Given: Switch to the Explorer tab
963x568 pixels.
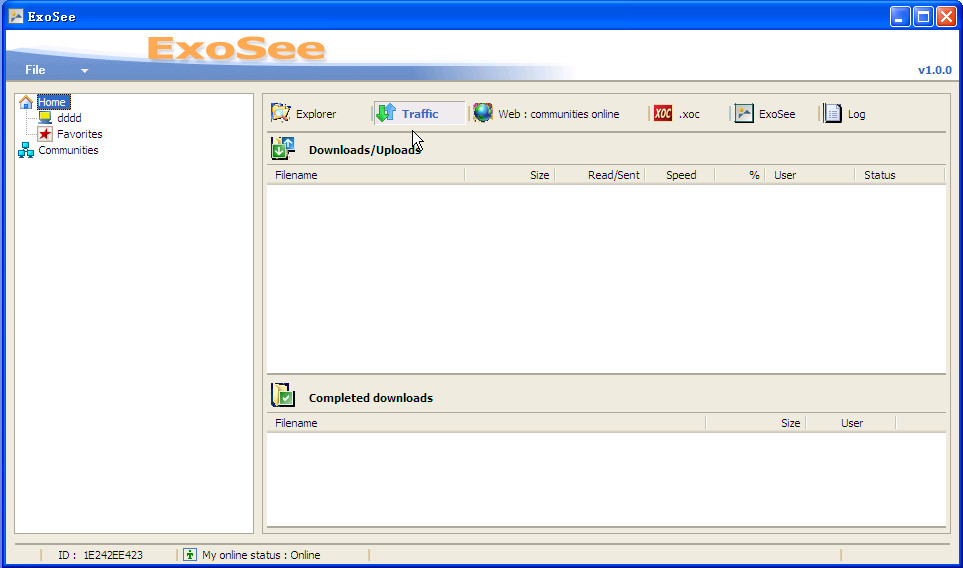Looking at the screenshot, I should [x=316, y=114].
